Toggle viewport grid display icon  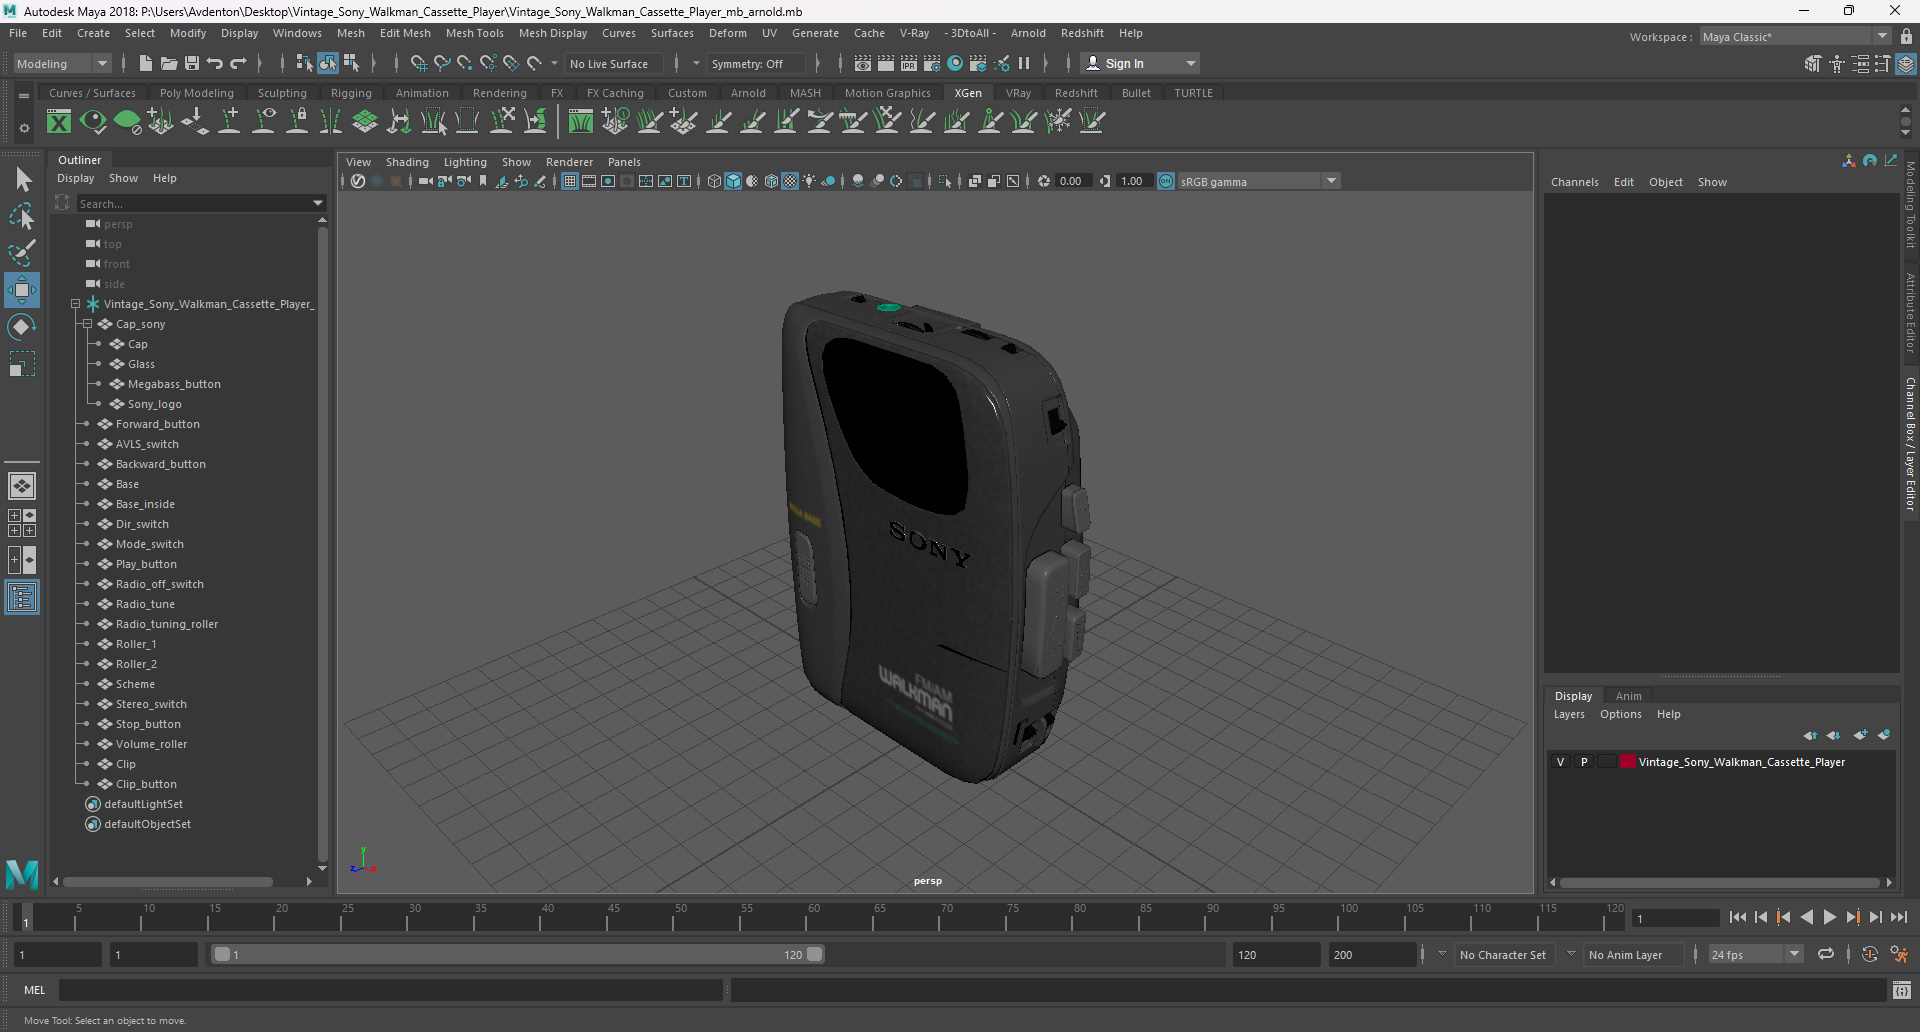point(570,181)
